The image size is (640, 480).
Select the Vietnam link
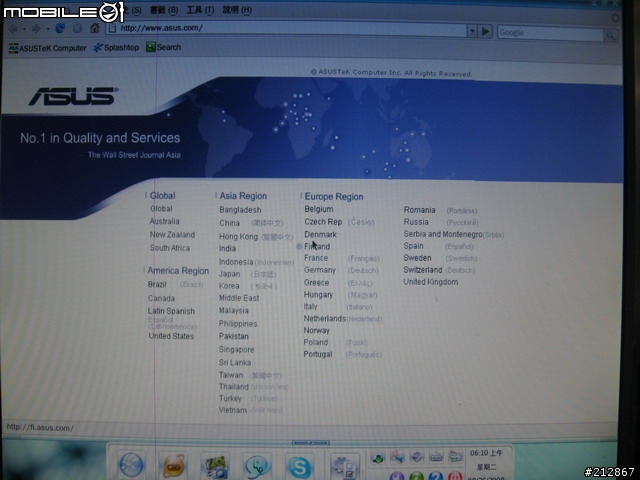click(x=233, y=410)
